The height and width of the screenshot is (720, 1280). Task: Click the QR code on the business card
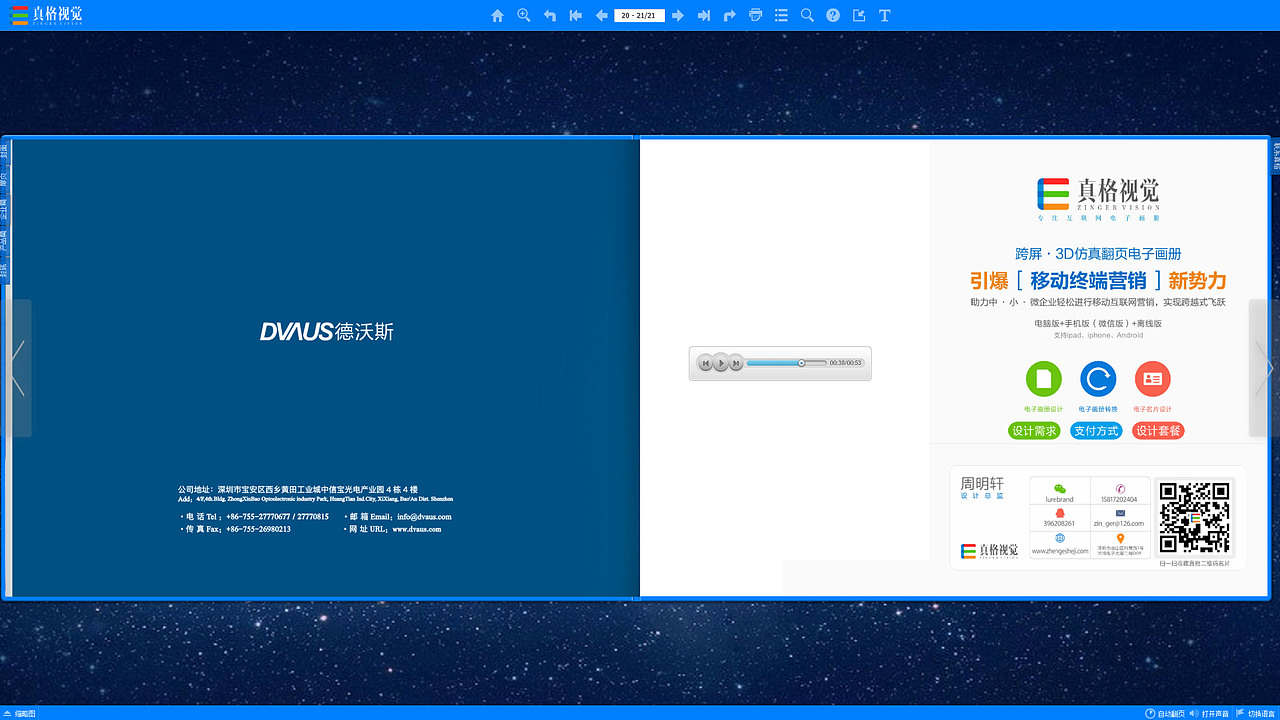coord(1194,518)
